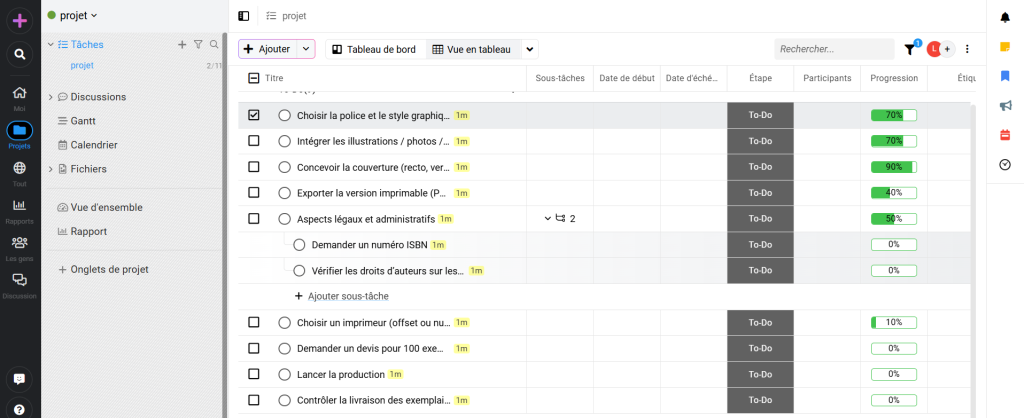
Task: Add participant with plus avatar button
Action: tap(947, 49)
